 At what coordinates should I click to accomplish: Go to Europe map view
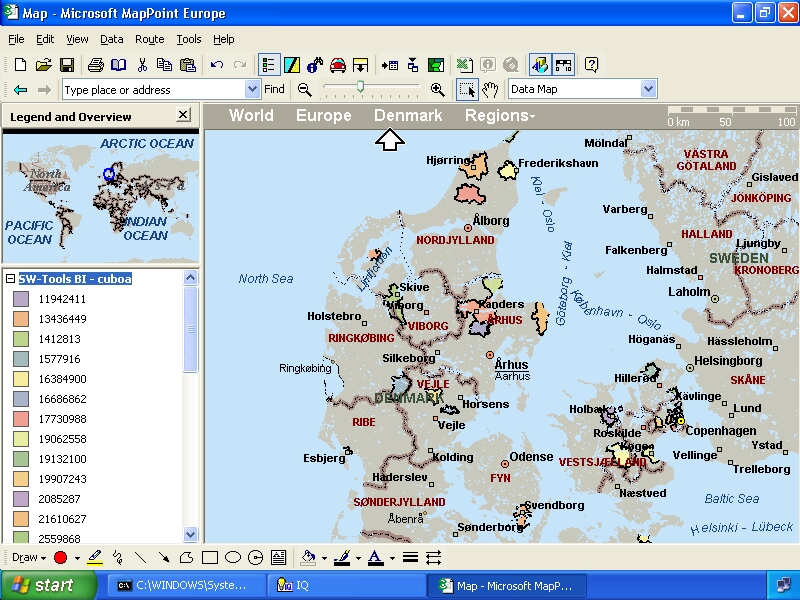323,115
